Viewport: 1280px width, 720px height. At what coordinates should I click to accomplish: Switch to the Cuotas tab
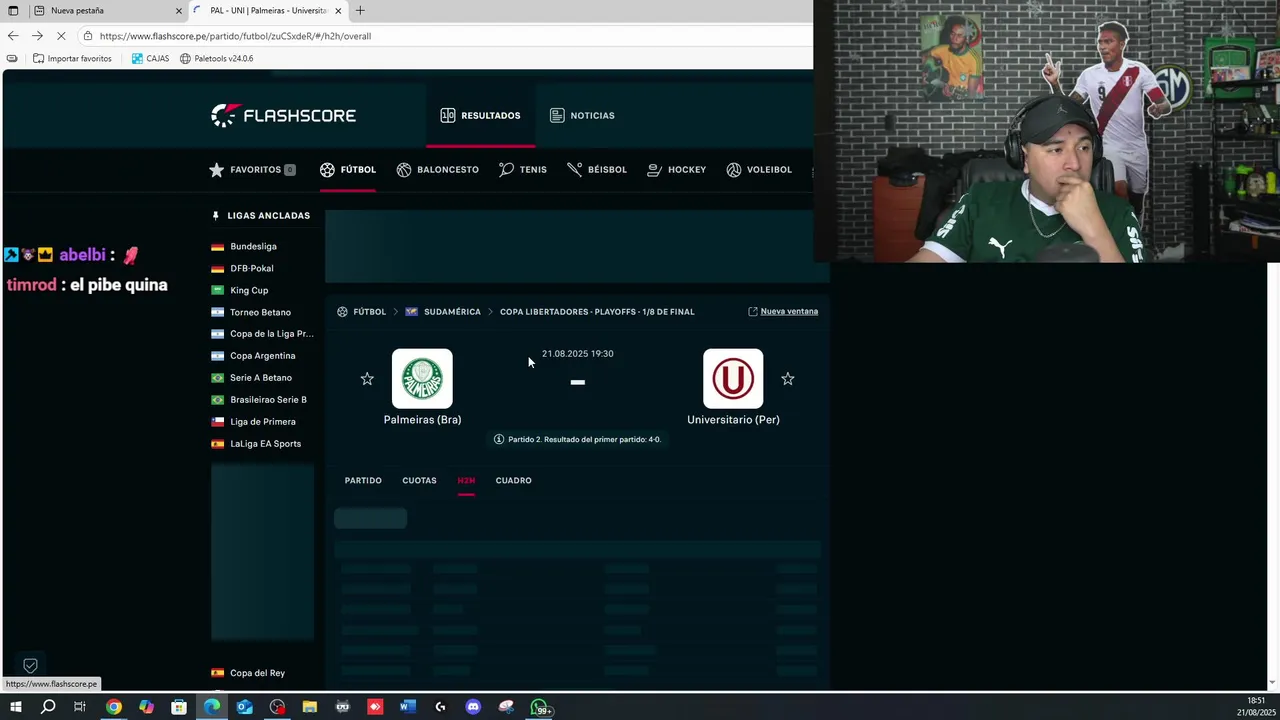click(x=419, y=481)
